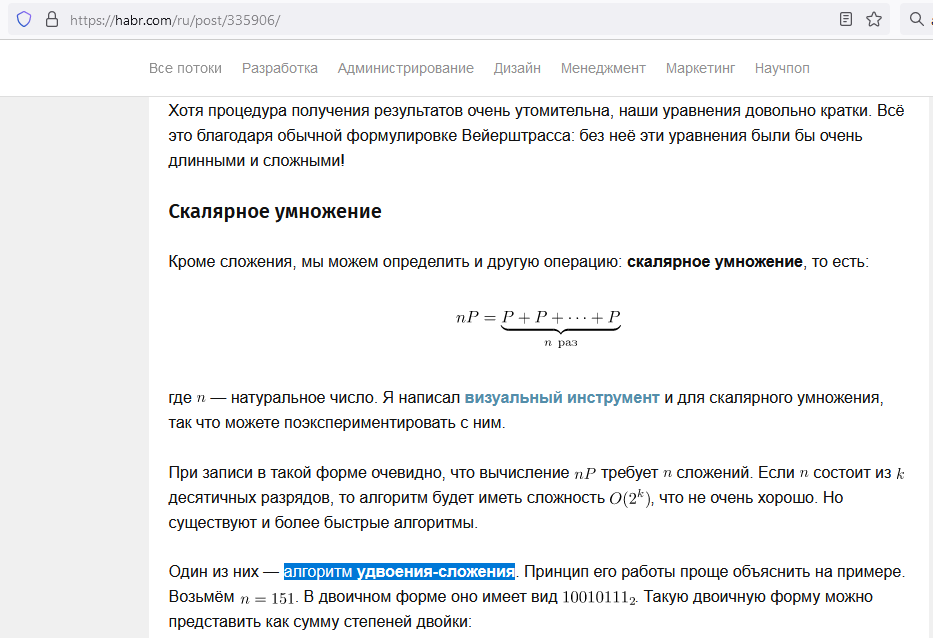Screen dimensions: 933x638
Task: Click the highlighted алгоритм удвоения-сложения link
Action: coord(399,572)
